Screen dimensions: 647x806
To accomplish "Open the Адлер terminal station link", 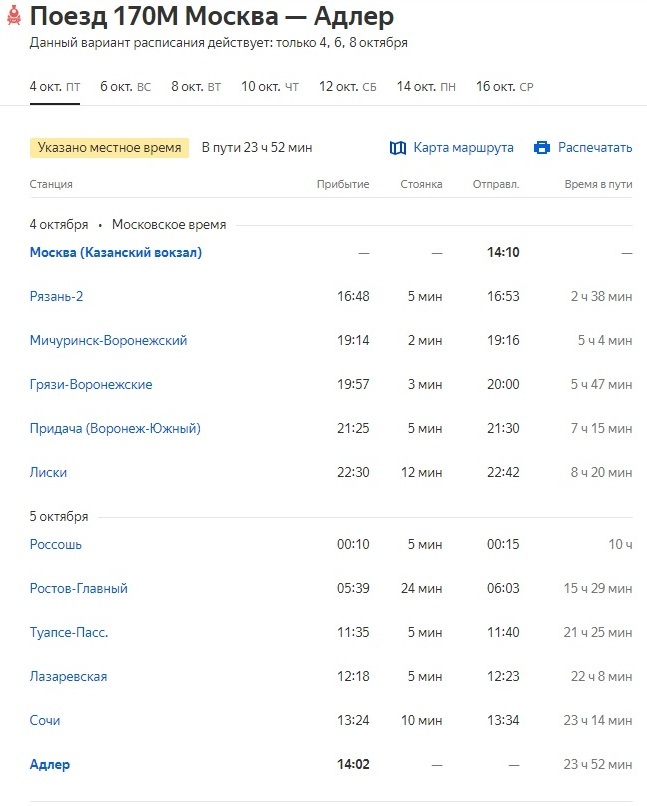I will [x=50, y=765].
